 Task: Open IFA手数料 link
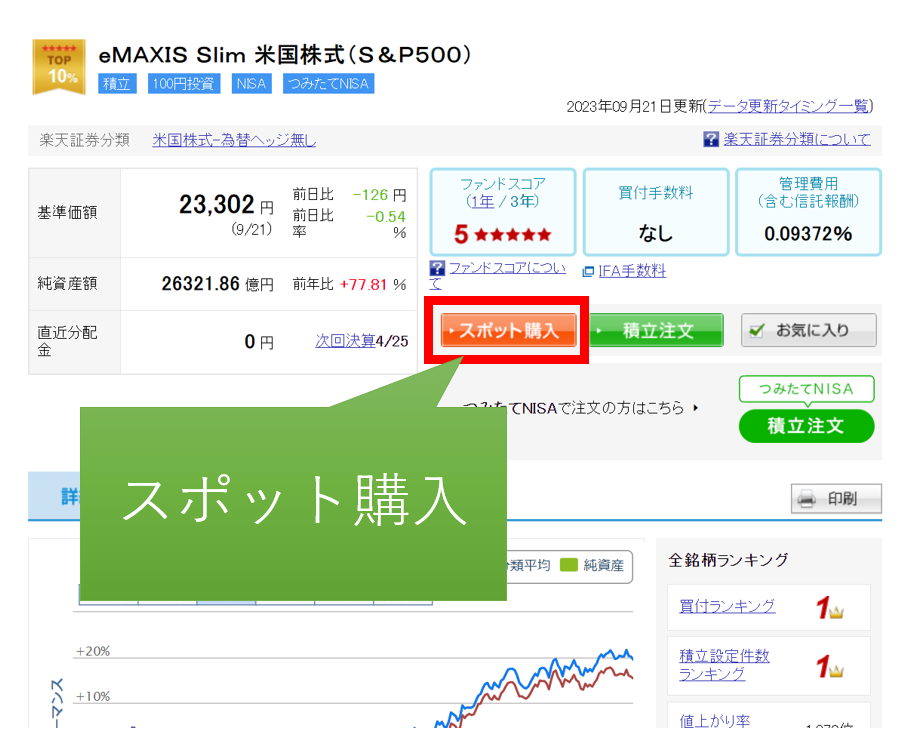point(632,271)
